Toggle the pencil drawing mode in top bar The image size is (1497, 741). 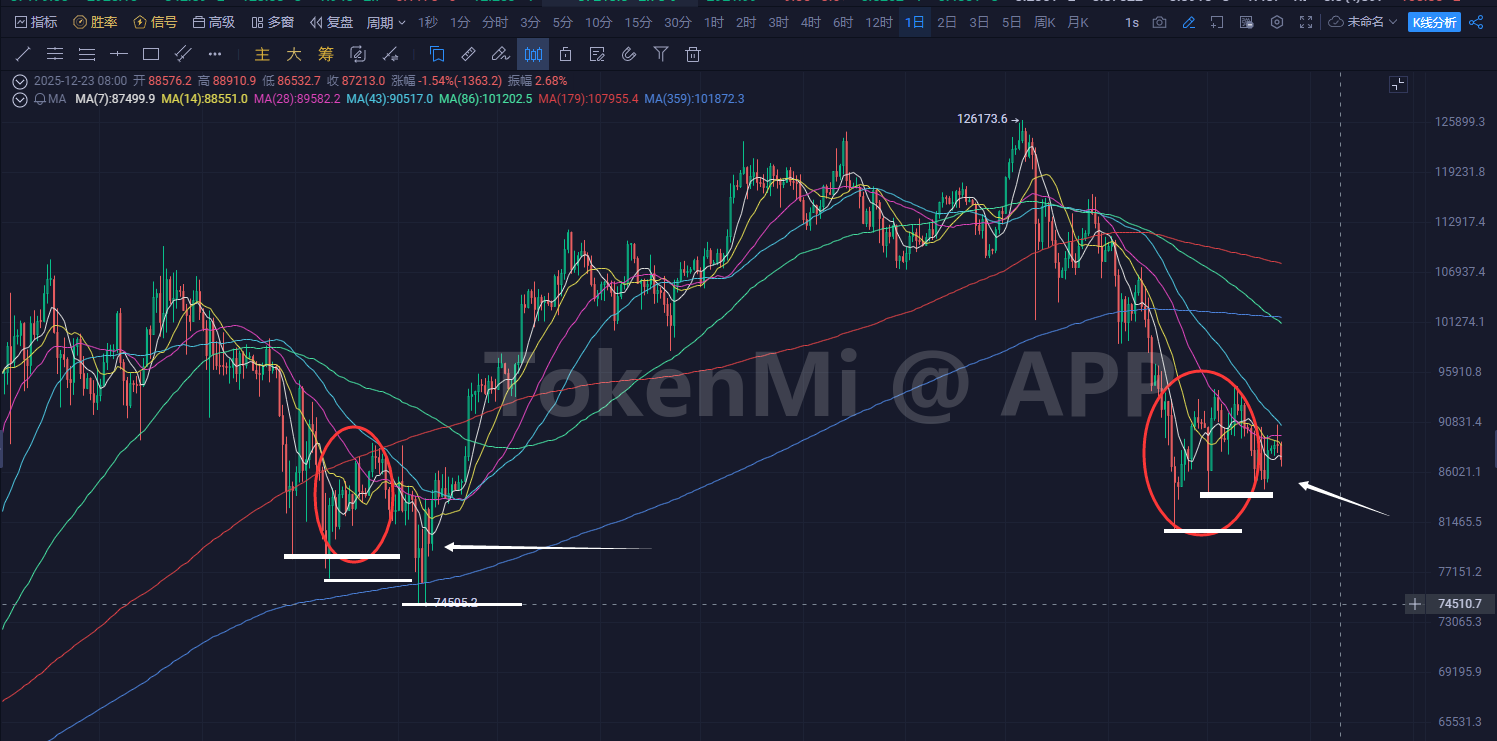click(x=1188, y=22)
